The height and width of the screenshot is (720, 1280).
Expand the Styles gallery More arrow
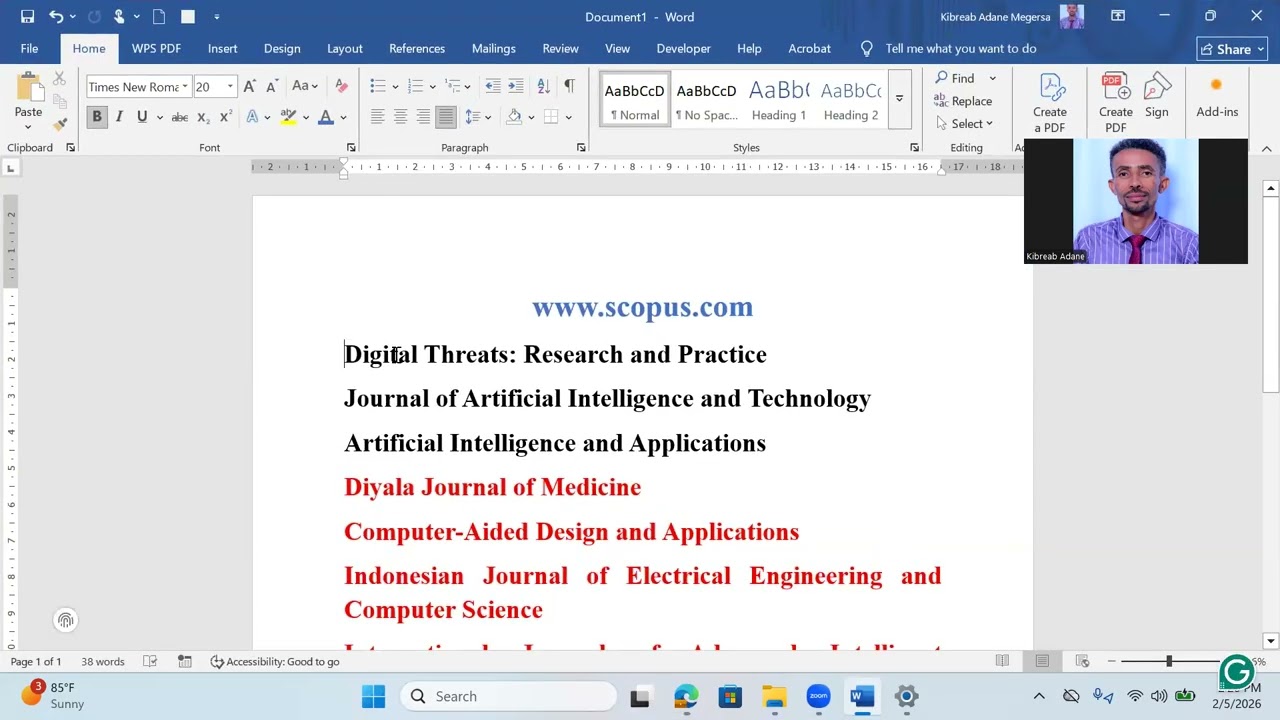899,99
